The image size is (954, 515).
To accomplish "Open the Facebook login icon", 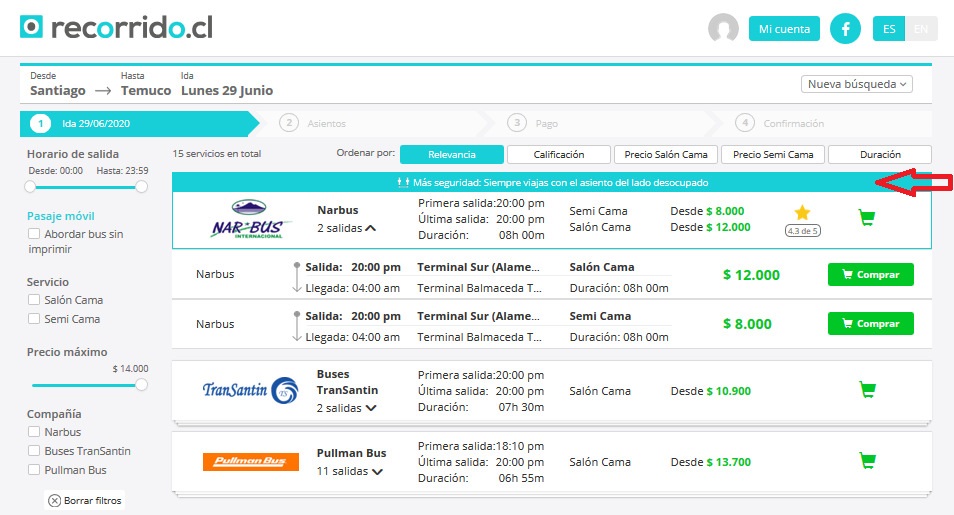I will coord(845,29).
